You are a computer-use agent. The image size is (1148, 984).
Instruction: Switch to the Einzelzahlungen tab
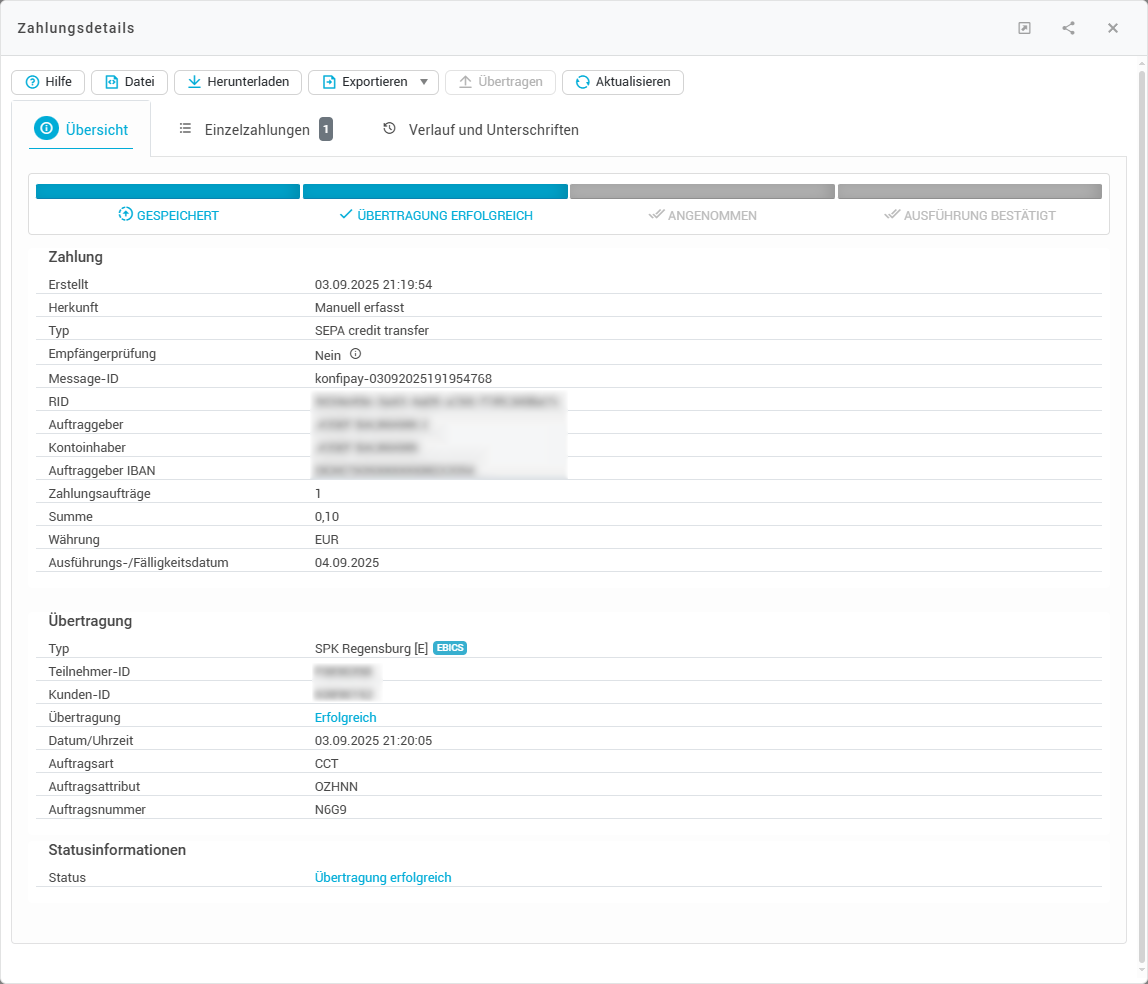tap(256, 130)
